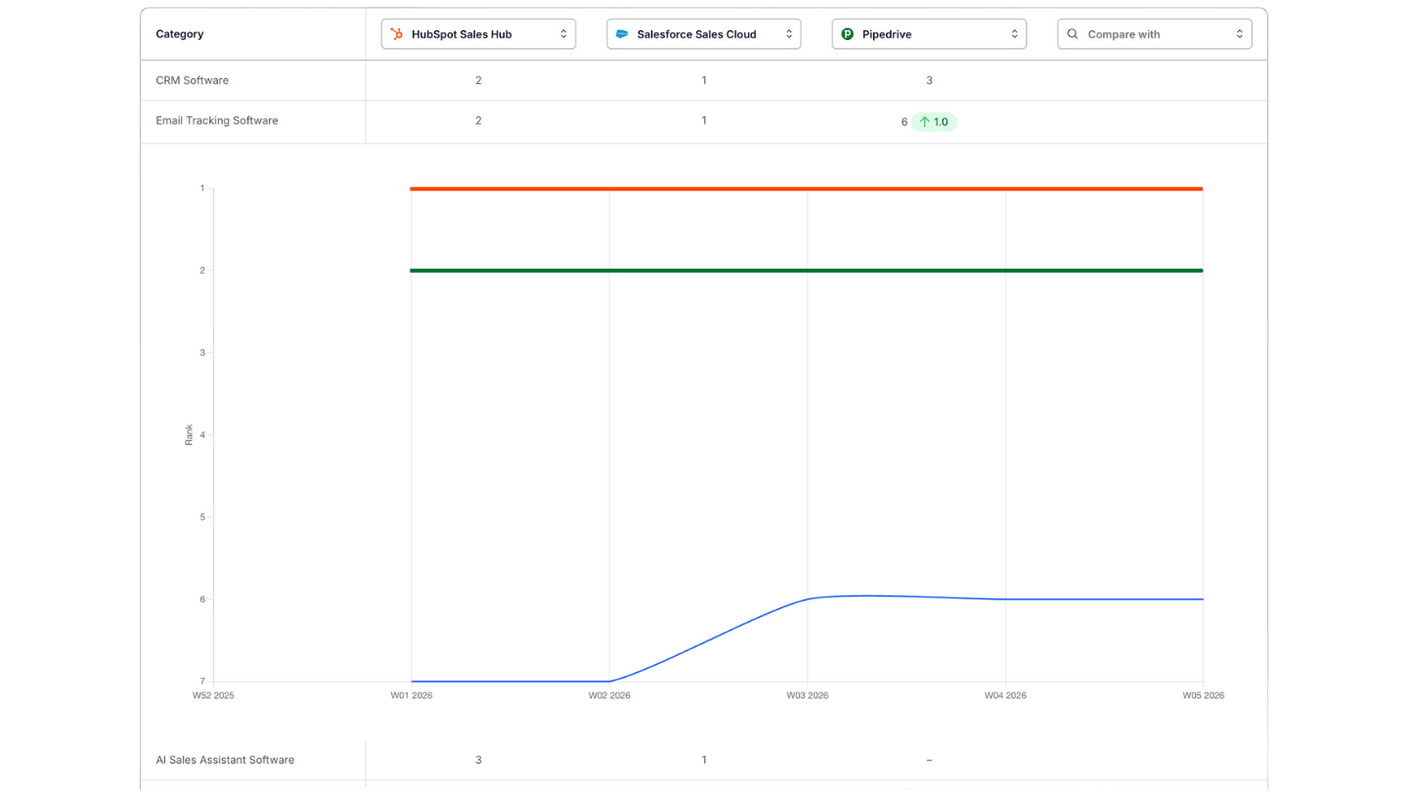Click Pipedrive's dash in AI Sales Assistant row
1408x792 pixels.
pyautogui.click(x=929, y=760)
